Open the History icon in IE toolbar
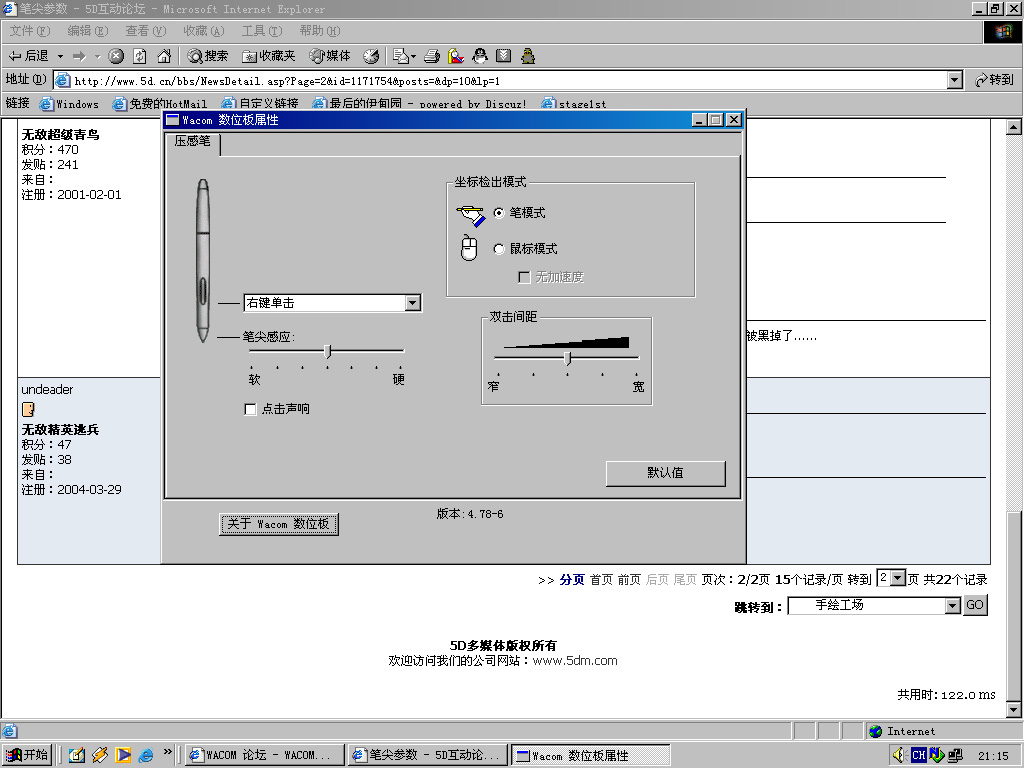The image size is (1024, 768). pos(371,56)
